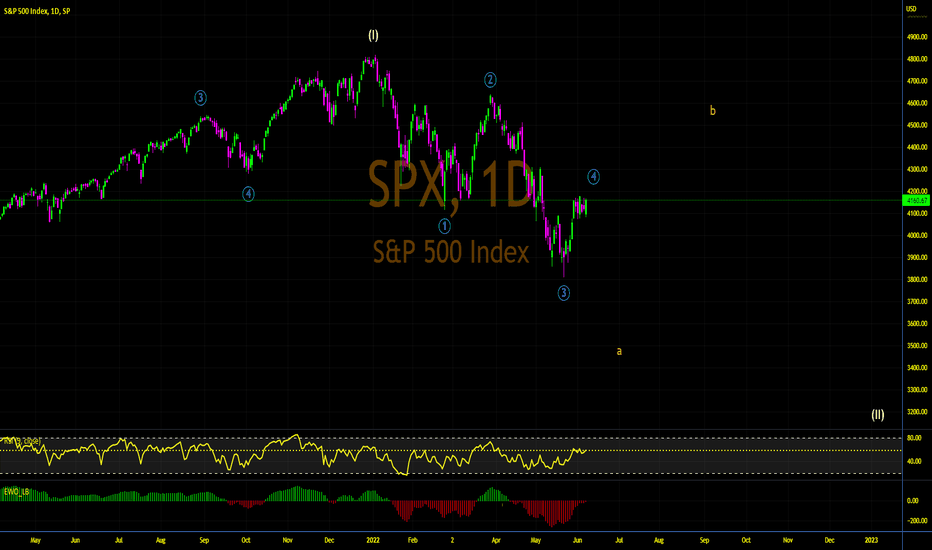This screenshot has width=932, height=550.
Task: Select circled 4 label below the October 2021 low
Action: pyautogui.click(x=248, y=194)
